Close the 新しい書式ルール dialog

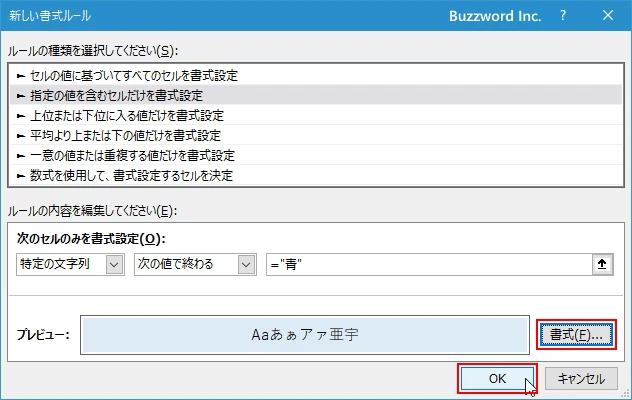pos(608,16)
